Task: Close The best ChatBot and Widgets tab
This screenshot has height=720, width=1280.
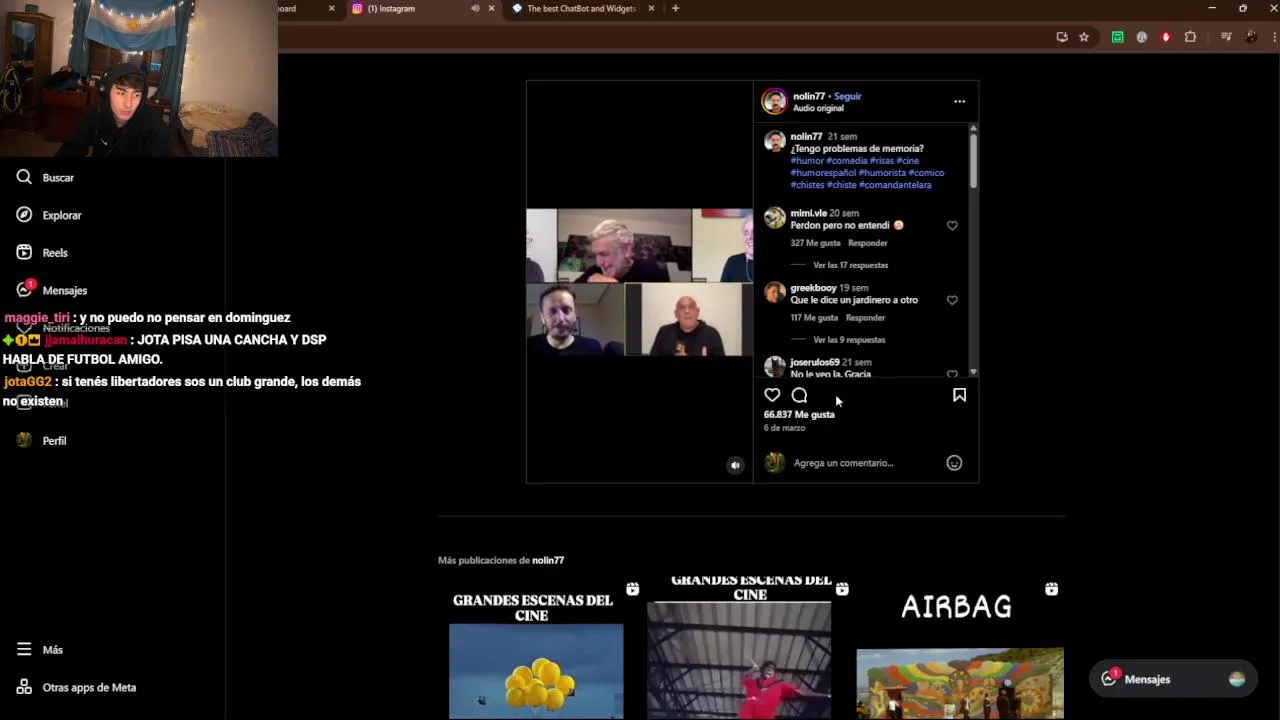Action: [651, 8]
